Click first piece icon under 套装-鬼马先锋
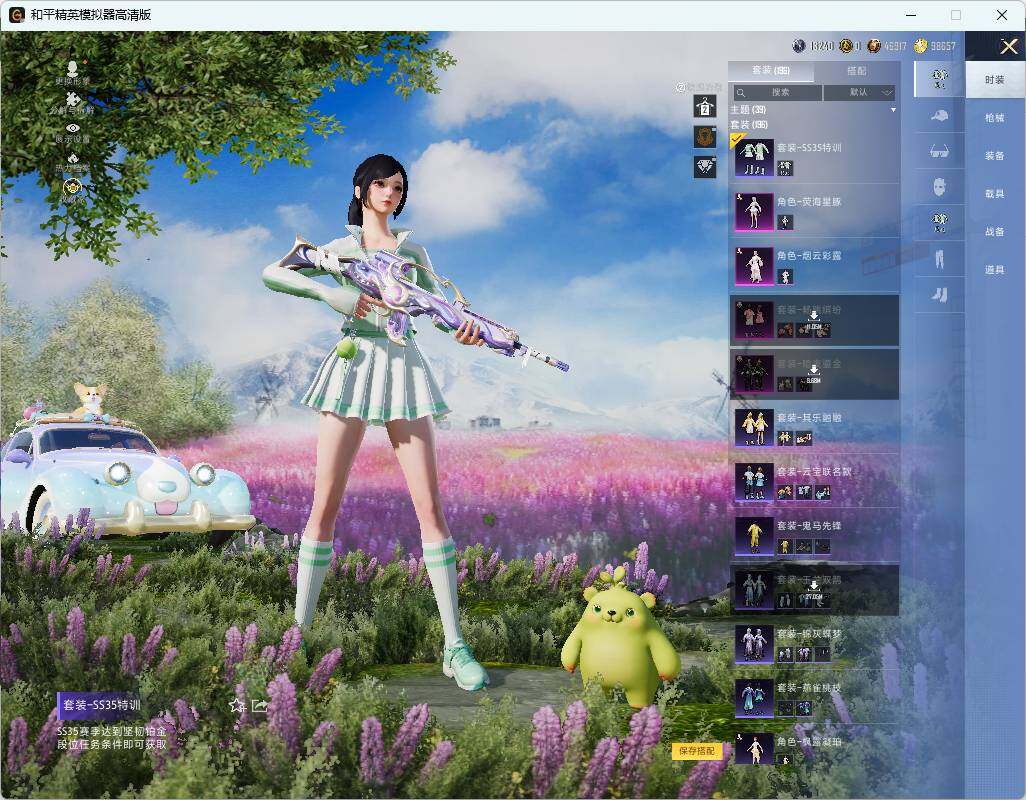The width and height of the screenshot is (1026, 800). pyautogui.click(x=785, y=546)
